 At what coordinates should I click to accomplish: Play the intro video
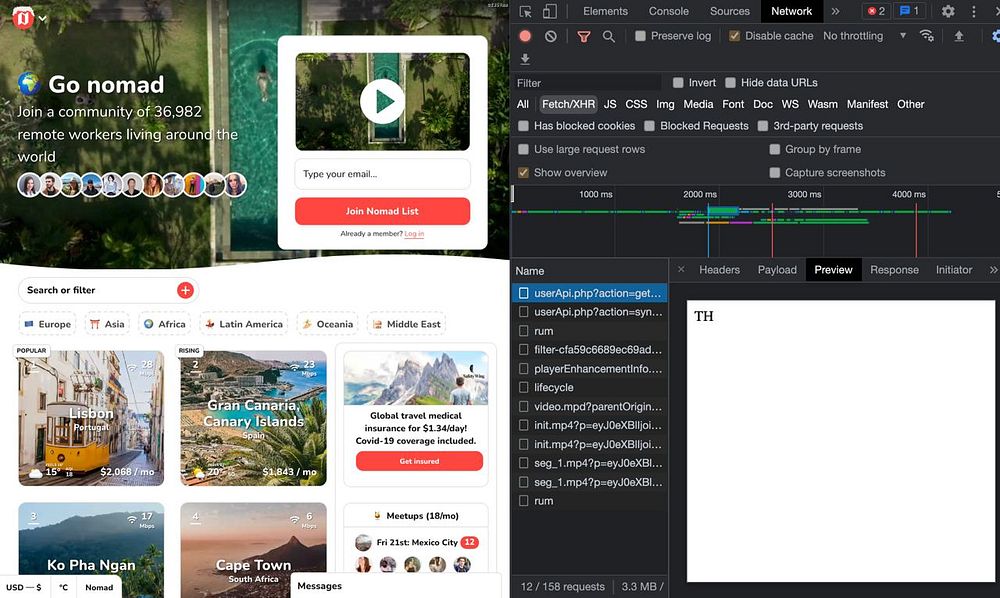tap(382, 101)
